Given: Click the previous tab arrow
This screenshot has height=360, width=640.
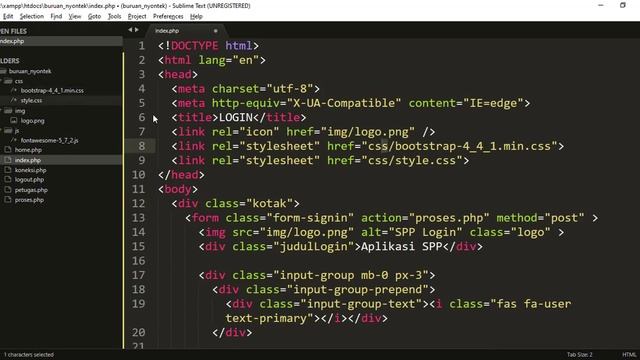Looking at the screenshot, I should click(130, 30).
